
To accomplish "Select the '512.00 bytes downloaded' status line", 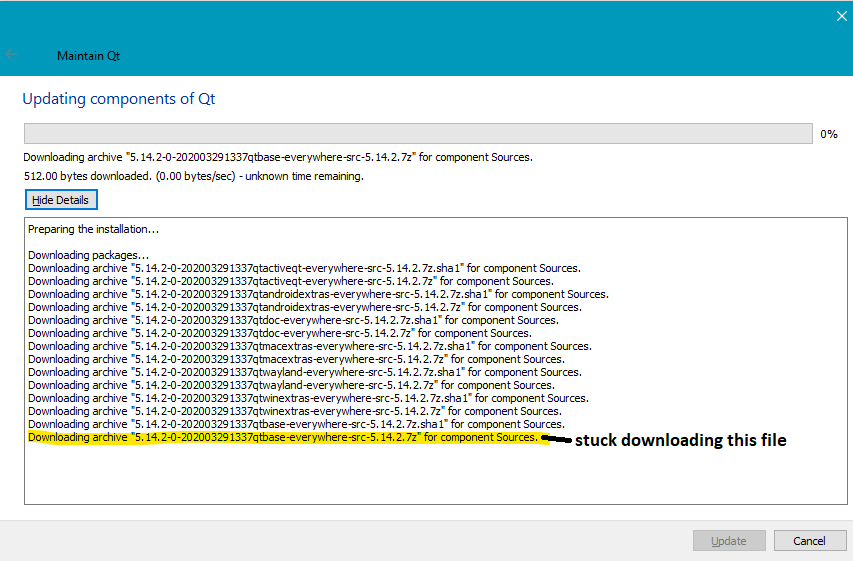I will click(x=193, y=176).
